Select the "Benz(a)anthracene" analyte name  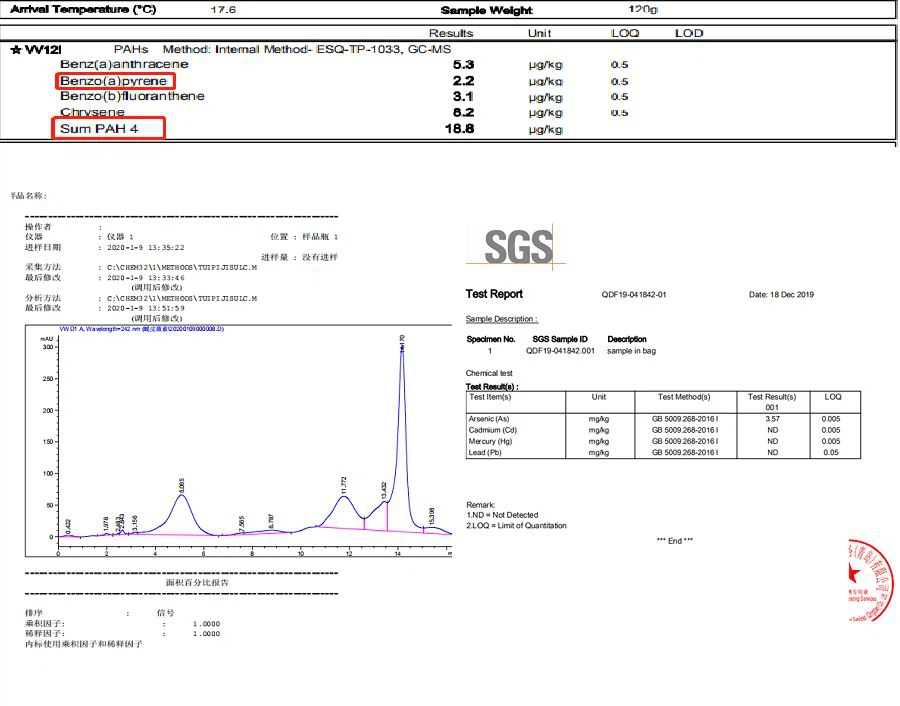124,64
